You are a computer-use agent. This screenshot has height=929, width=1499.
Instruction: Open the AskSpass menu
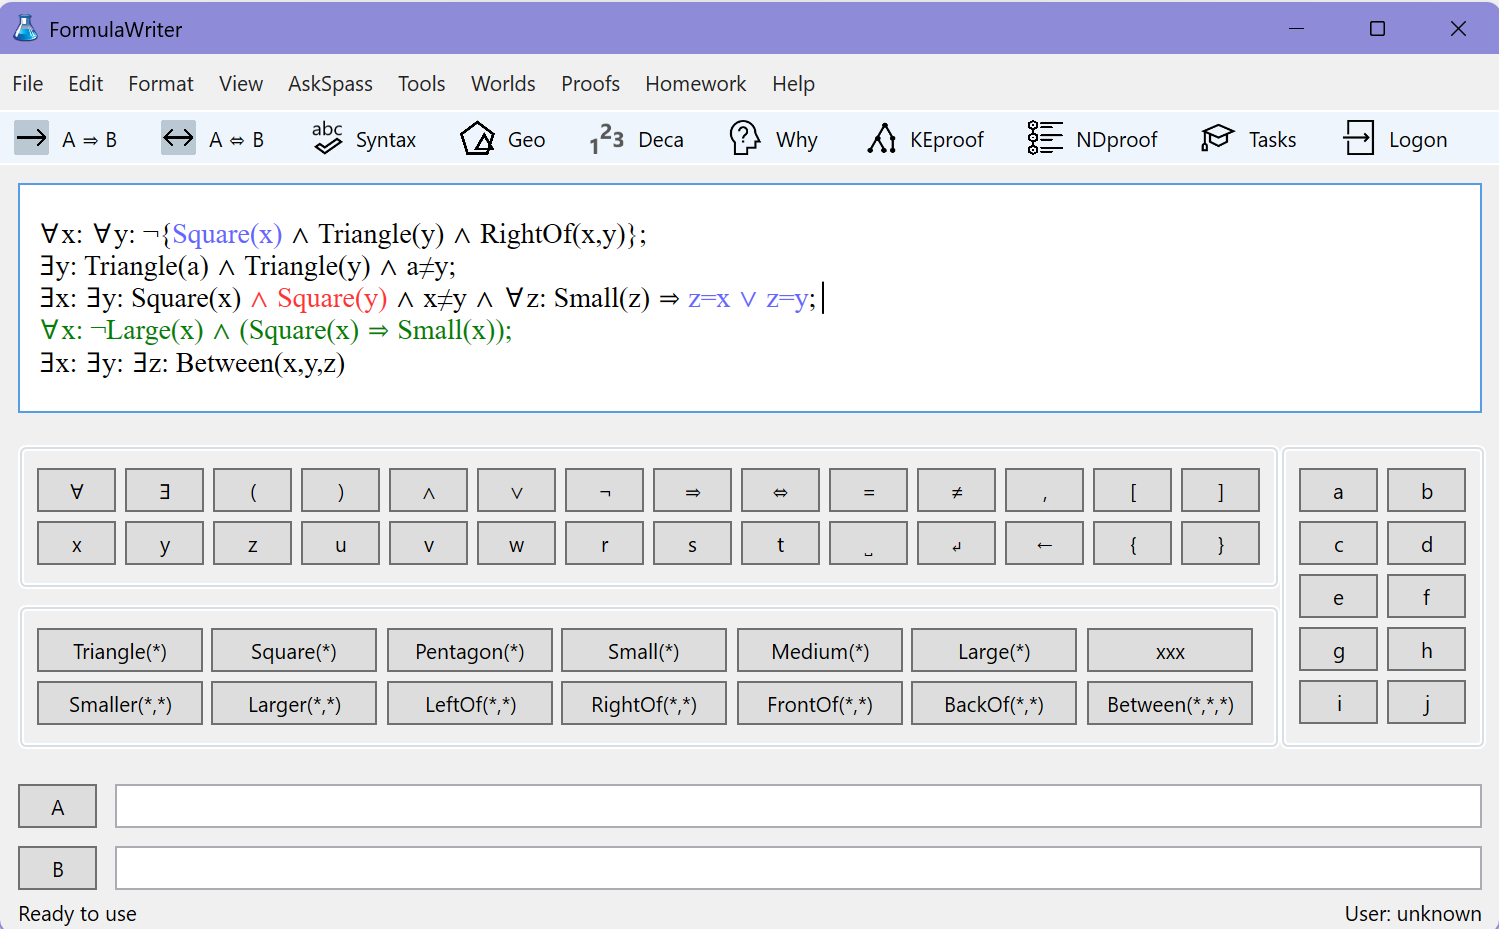pos(330,84)
